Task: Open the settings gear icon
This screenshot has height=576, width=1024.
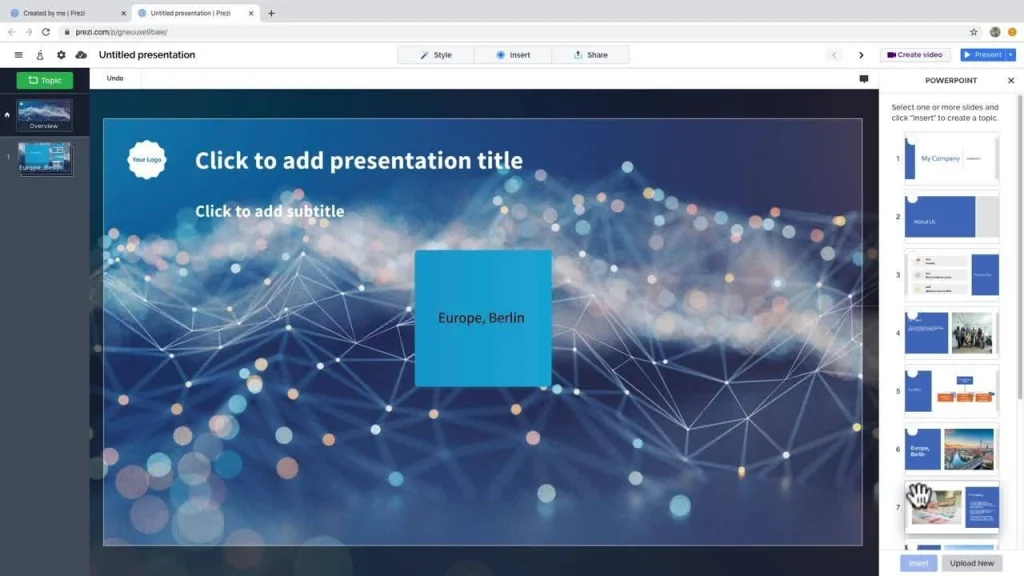Action: tap(61, 54)
